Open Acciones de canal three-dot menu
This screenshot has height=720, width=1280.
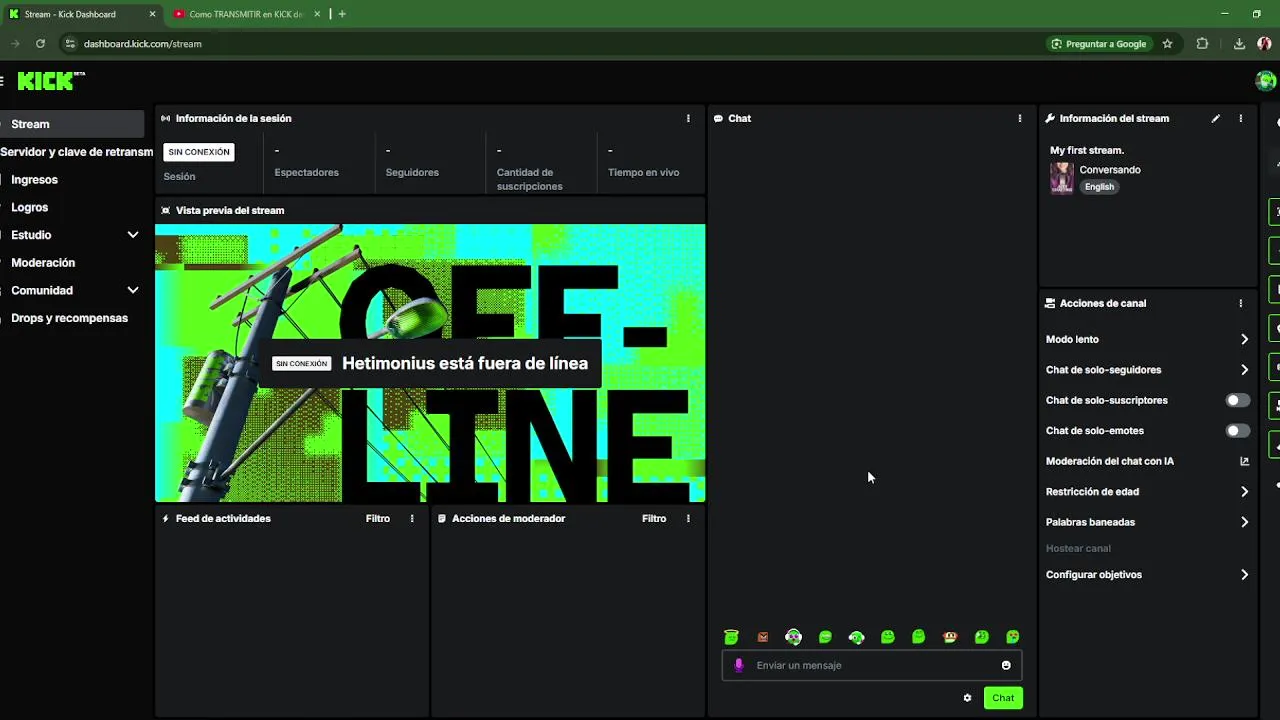[x=1241, y=303]
